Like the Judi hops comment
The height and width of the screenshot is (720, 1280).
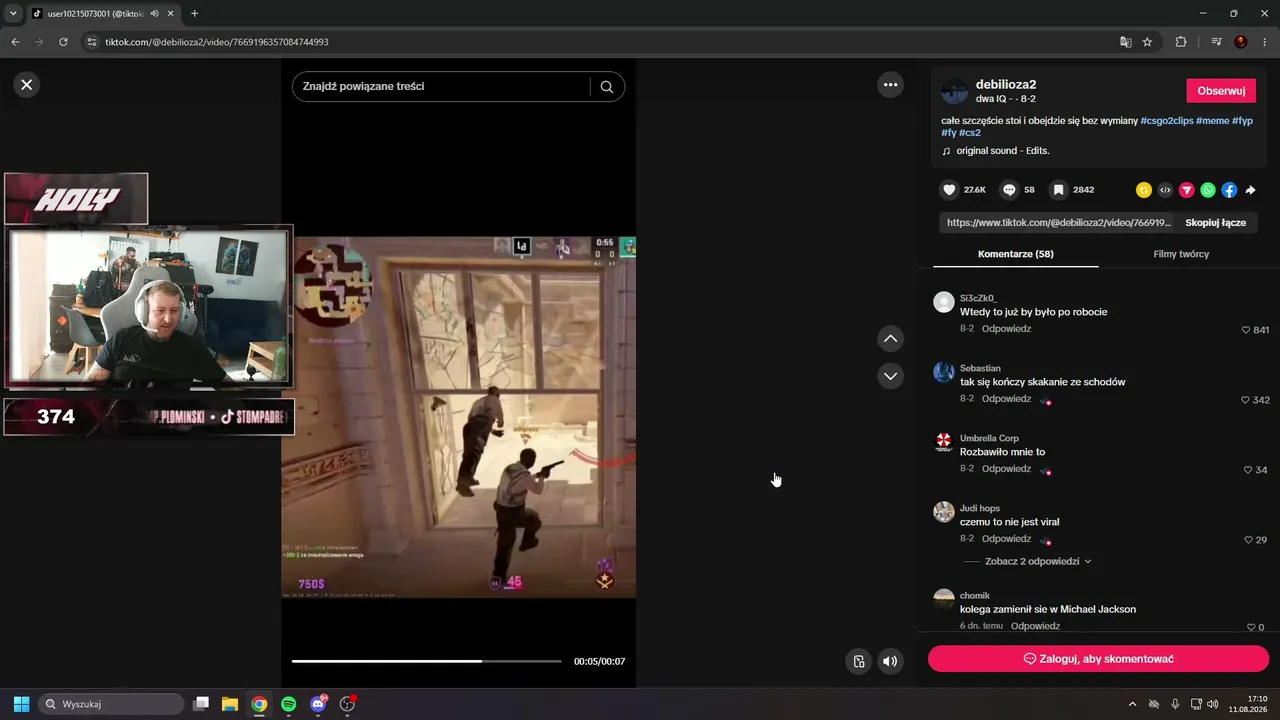pyautogui.click(x=1248, y=540)
